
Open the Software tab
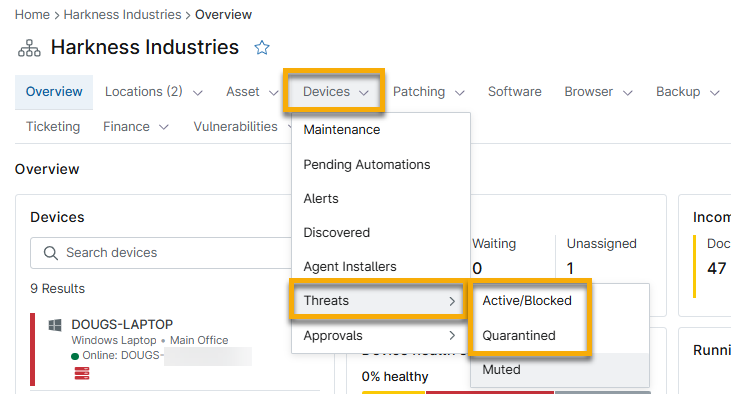click(x=515, y=92)
